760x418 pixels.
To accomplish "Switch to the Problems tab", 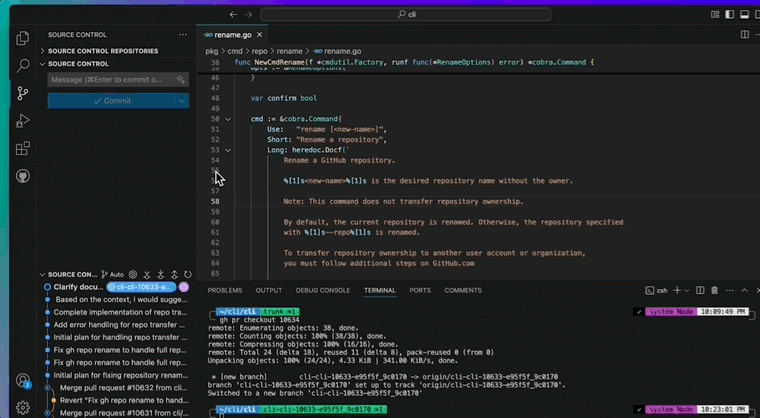I will click(225, 290).
